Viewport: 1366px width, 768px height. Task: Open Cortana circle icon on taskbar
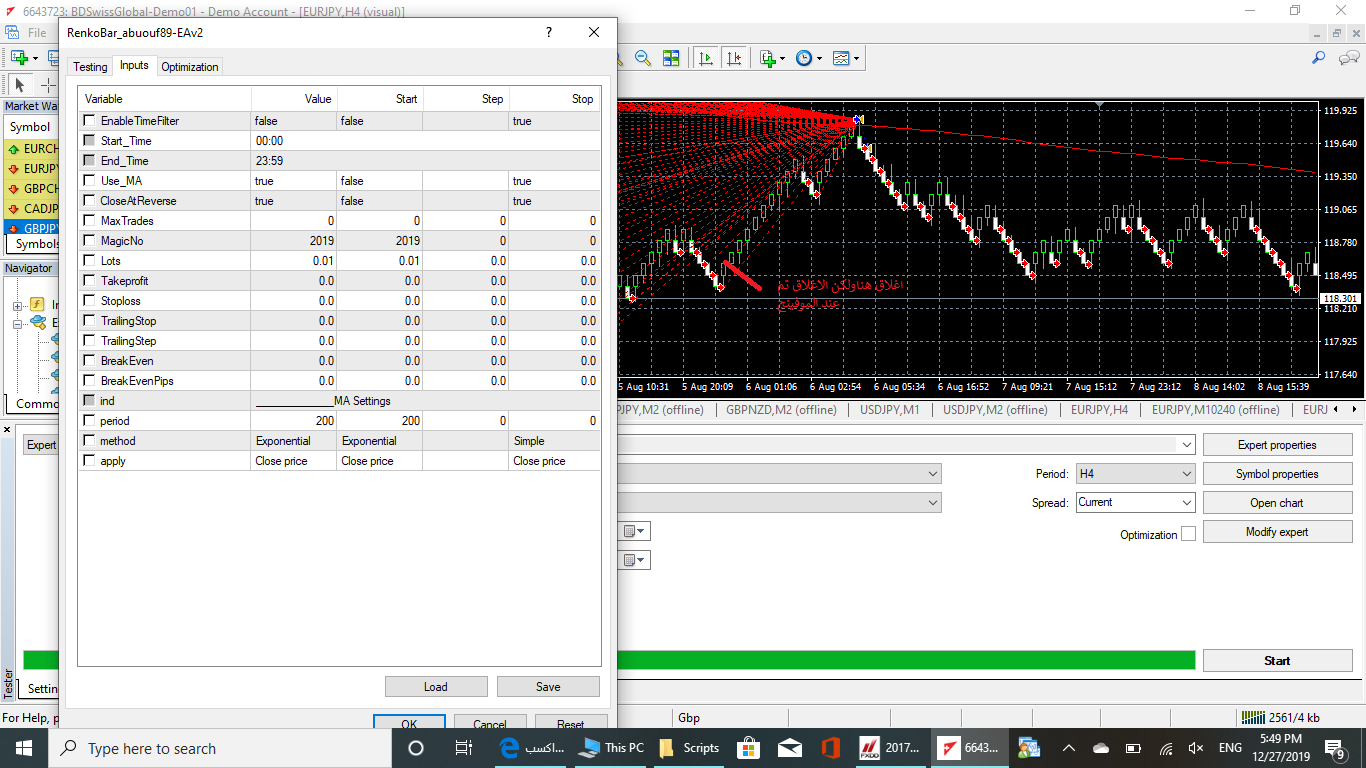(x=416, y=748)
